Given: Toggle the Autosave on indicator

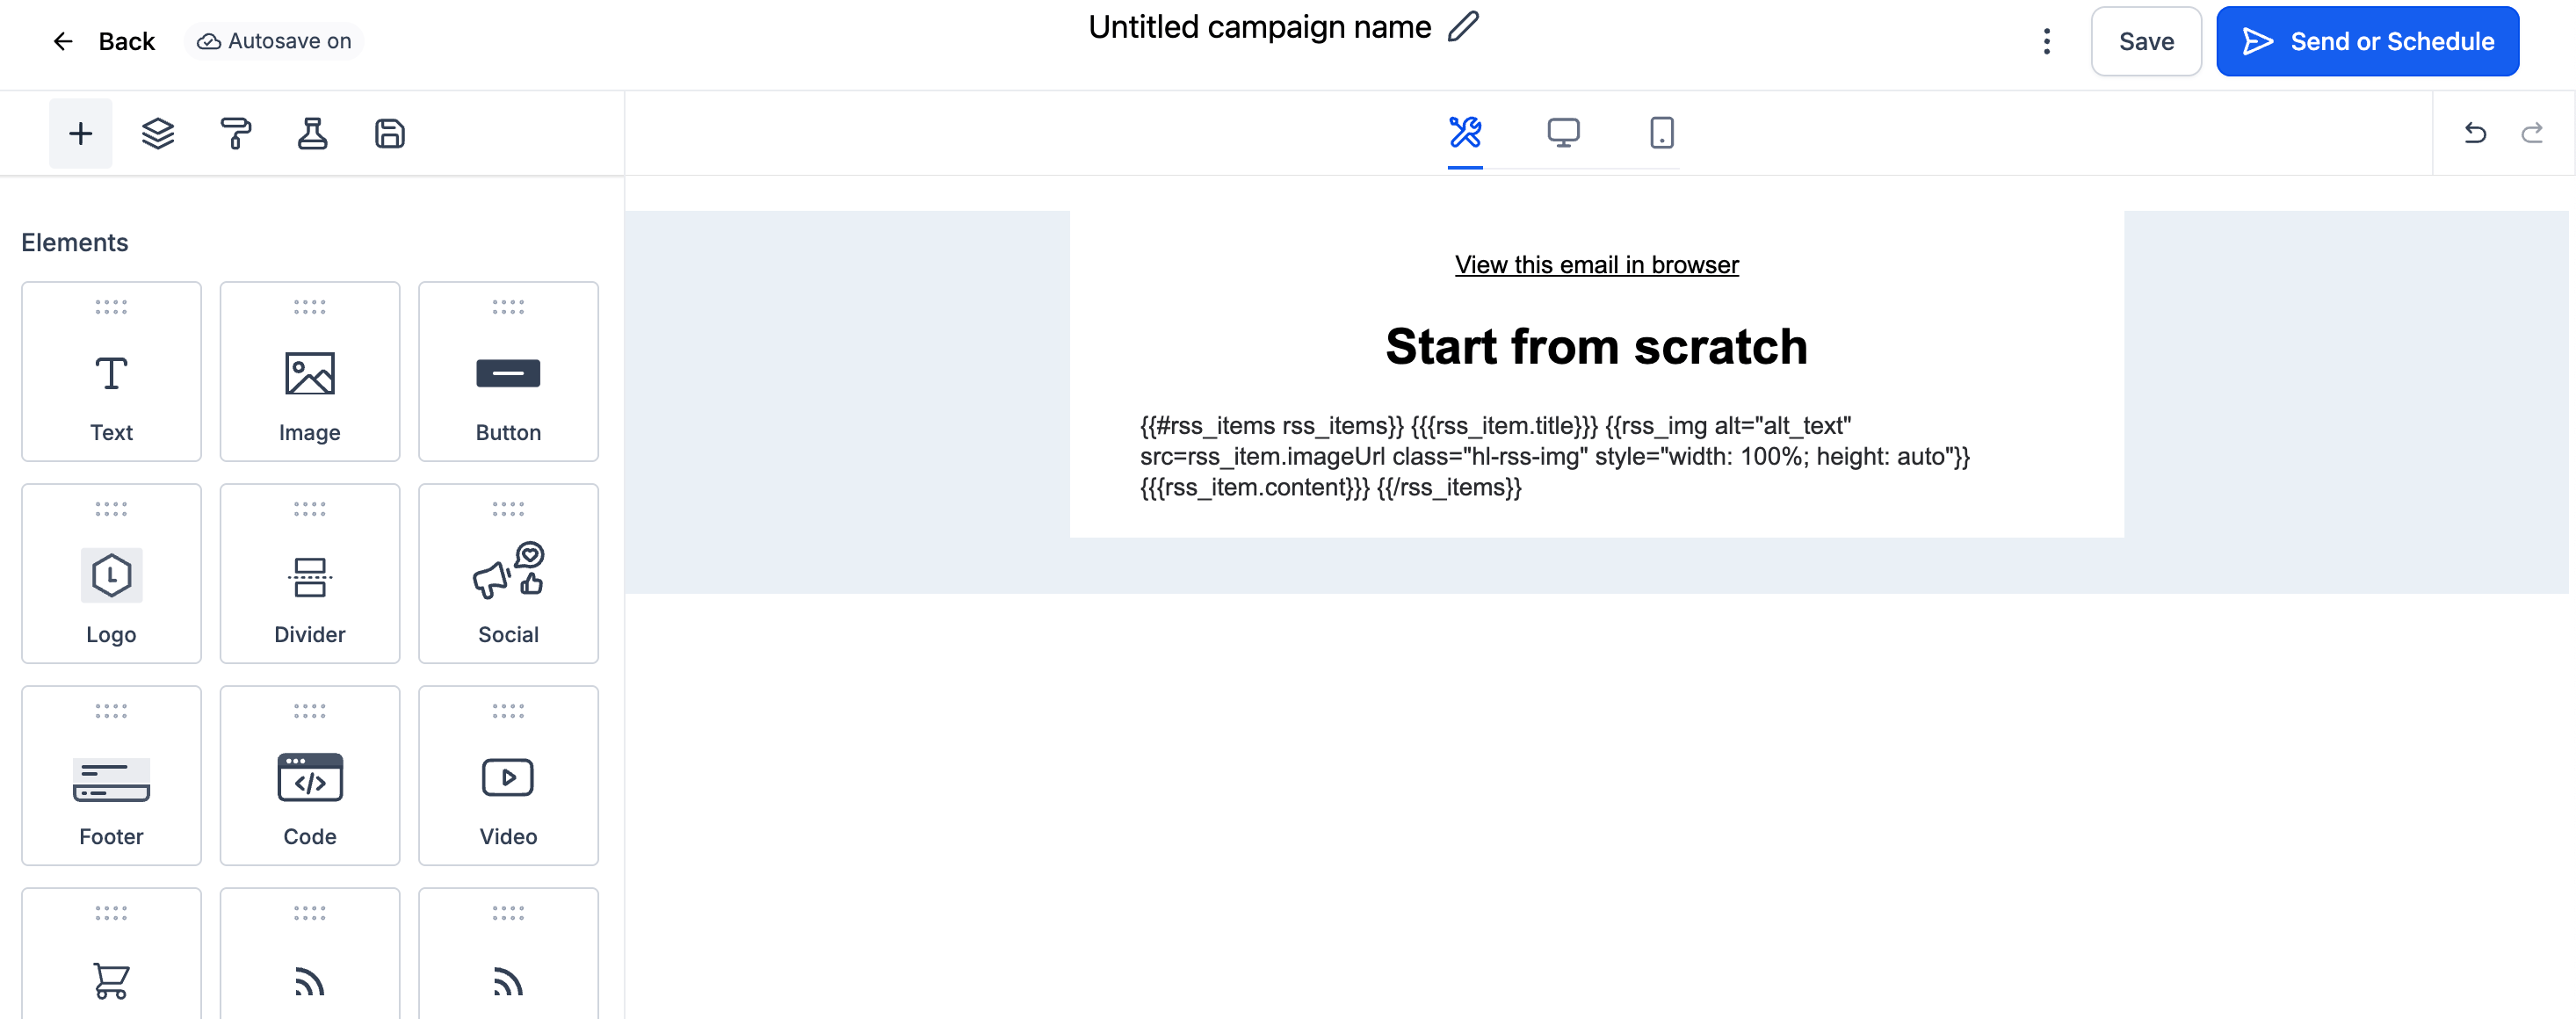Looking at the screenshot, I should [274, 41].
